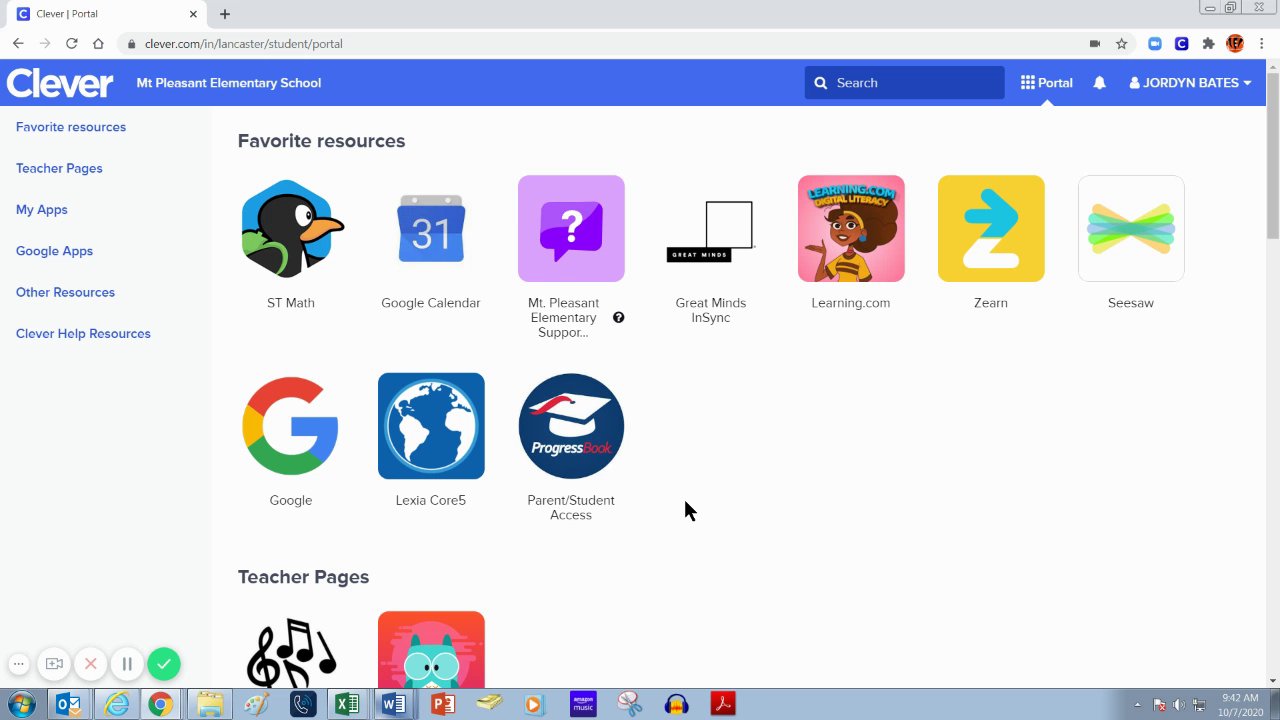Select My Apps in sidebar
This screenshot has height=720, width=1280.
(x=42, y=210)
